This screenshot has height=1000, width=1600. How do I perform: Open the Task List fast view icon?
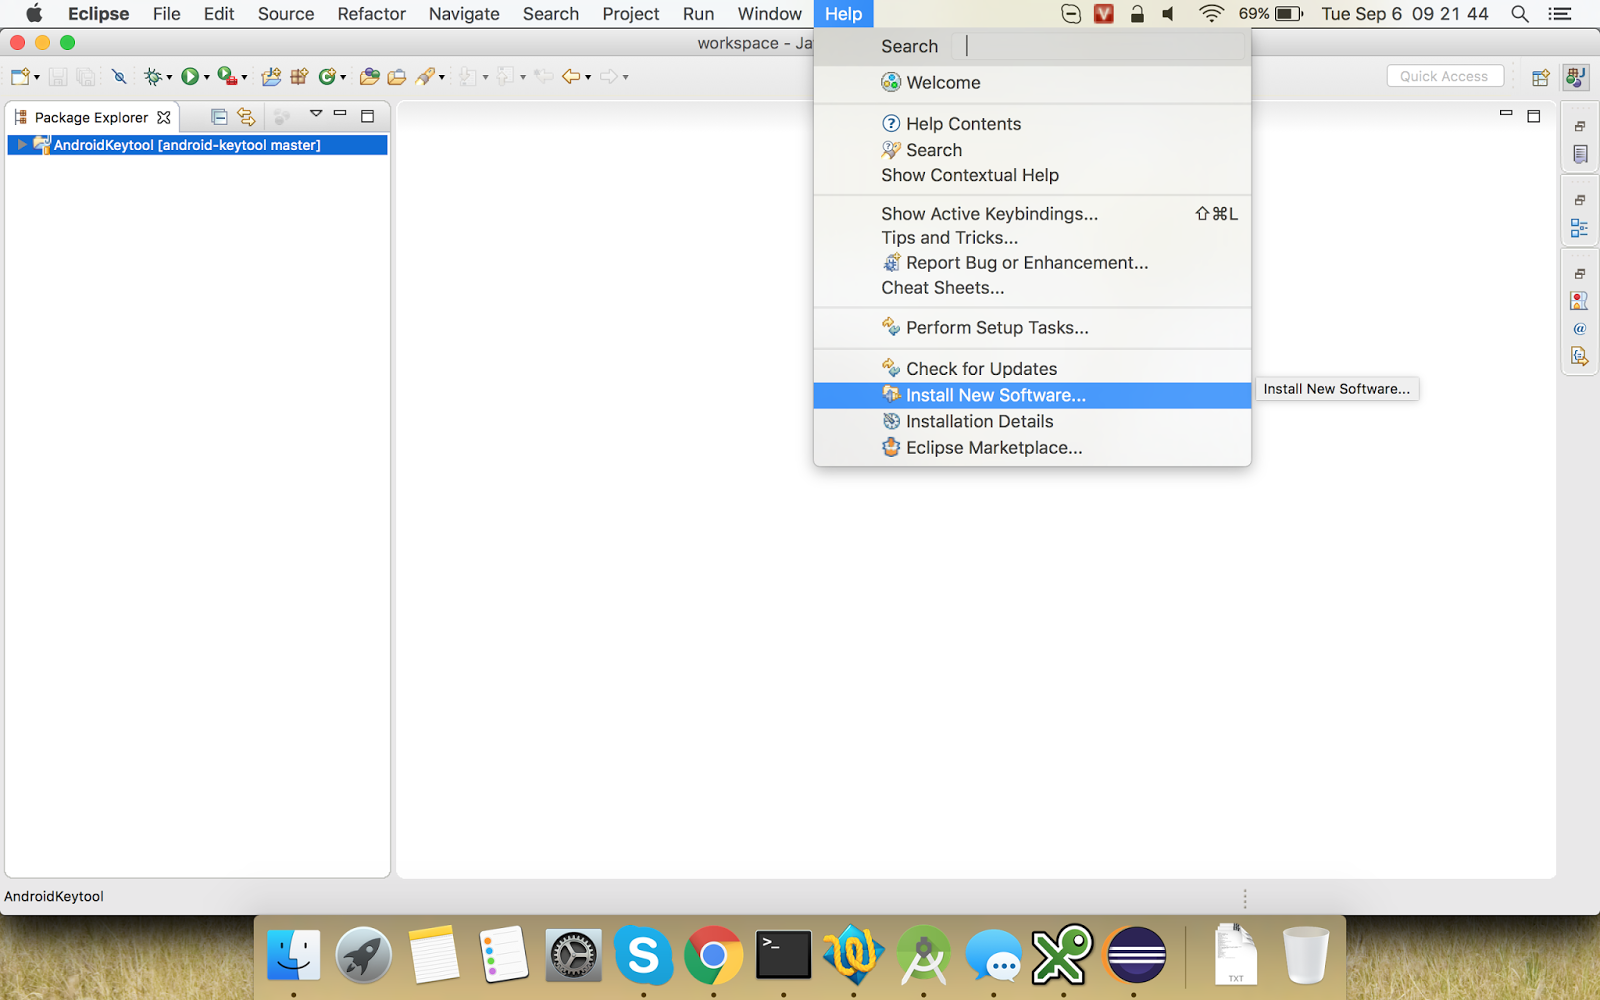1580,154
